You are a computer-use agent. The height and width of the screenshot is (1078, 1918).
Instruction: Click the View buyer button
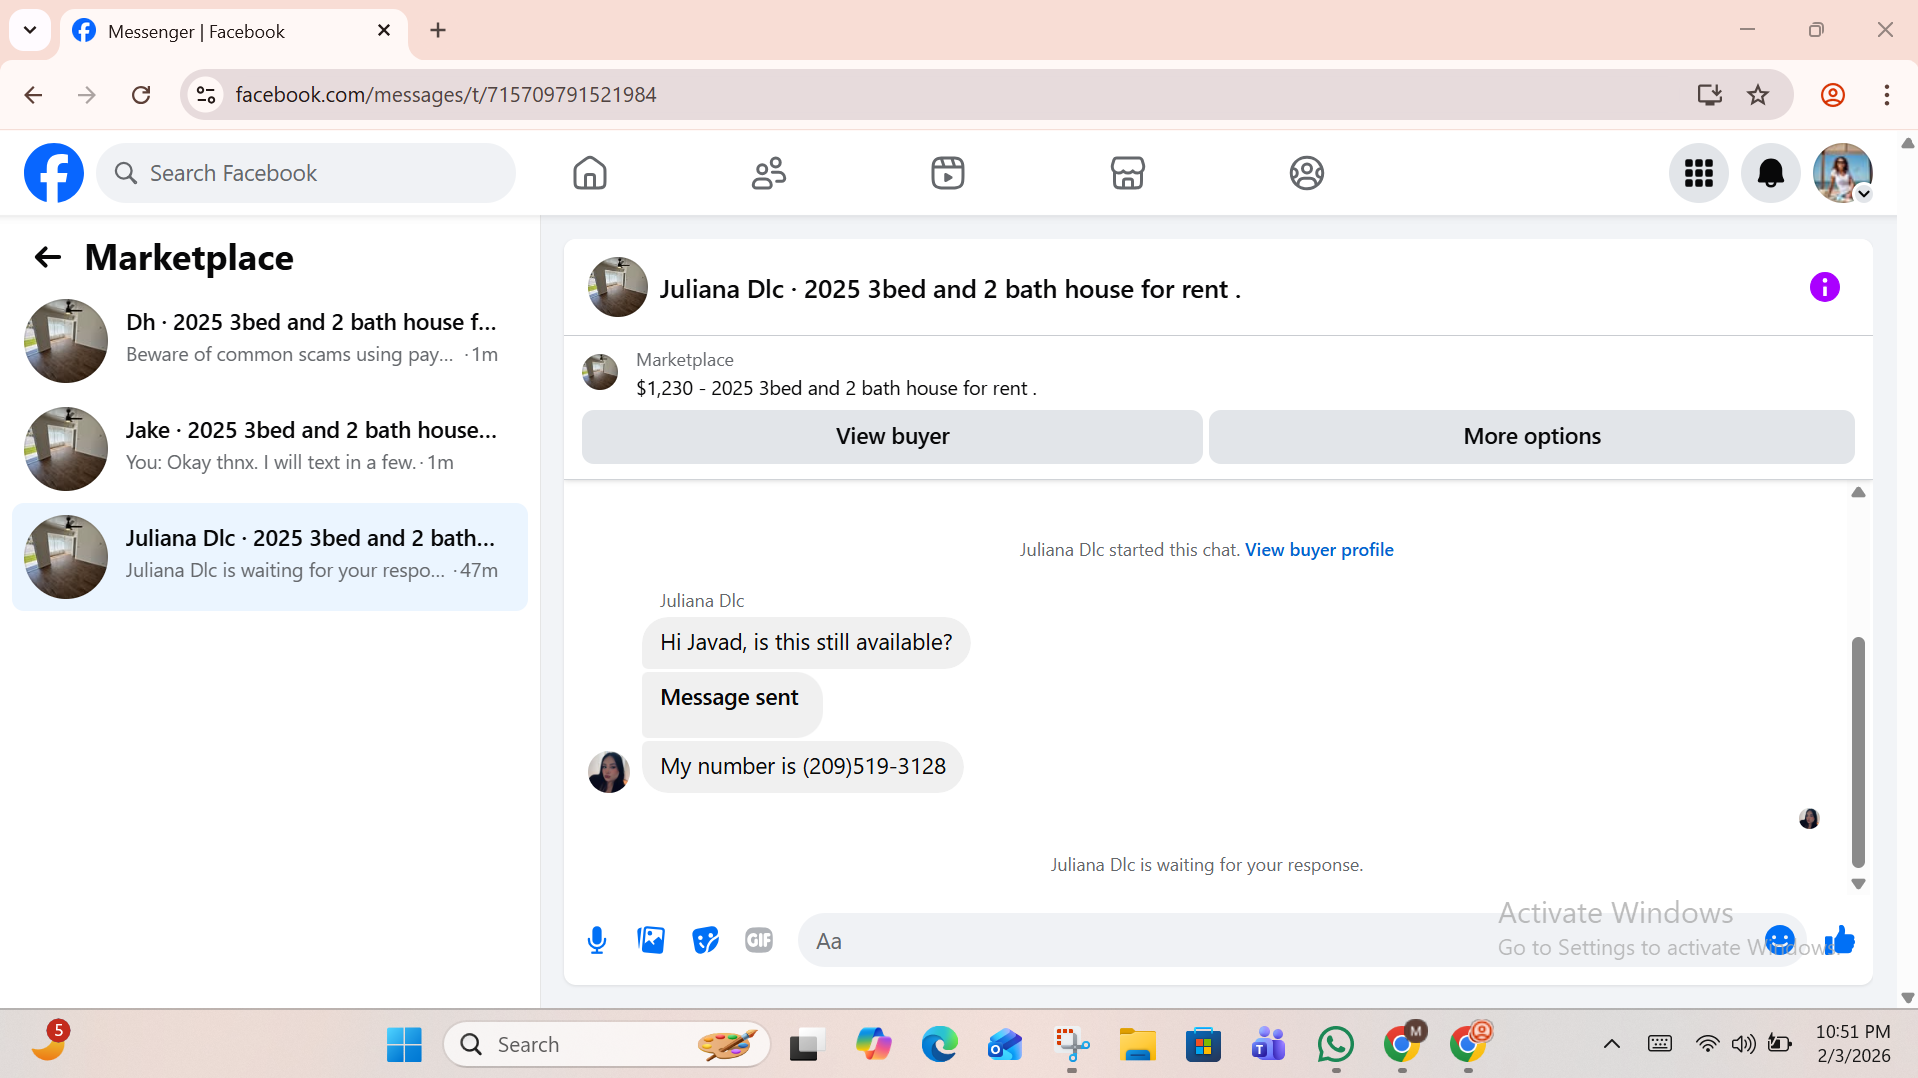(892, 437)
